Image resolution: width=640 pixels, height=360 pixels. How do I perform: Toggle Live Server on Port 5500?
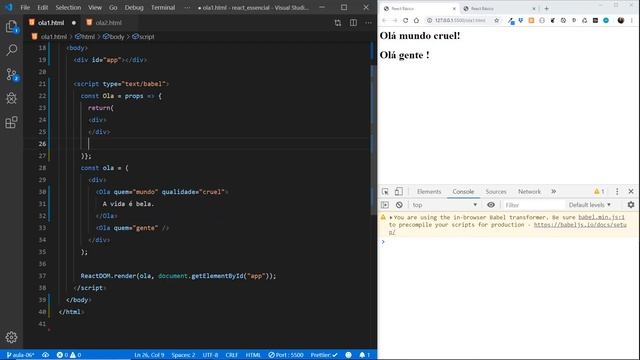(286, 355)
